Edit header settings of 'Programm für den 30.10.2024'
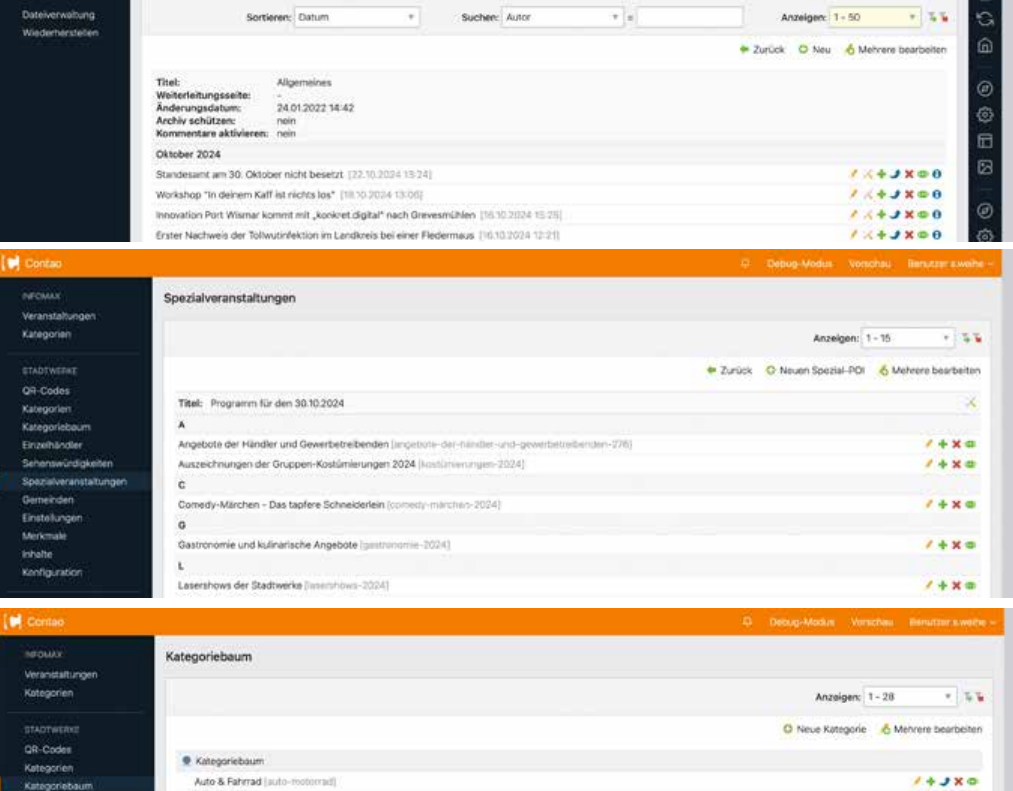Viewport: 1013px width, 791px height. (x=967, y=401)
